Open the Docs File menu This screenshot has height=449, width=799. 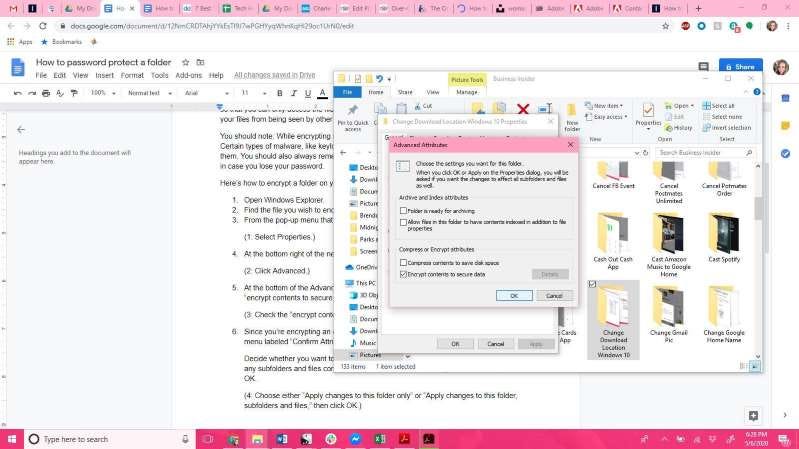click(x=41, y=75)
